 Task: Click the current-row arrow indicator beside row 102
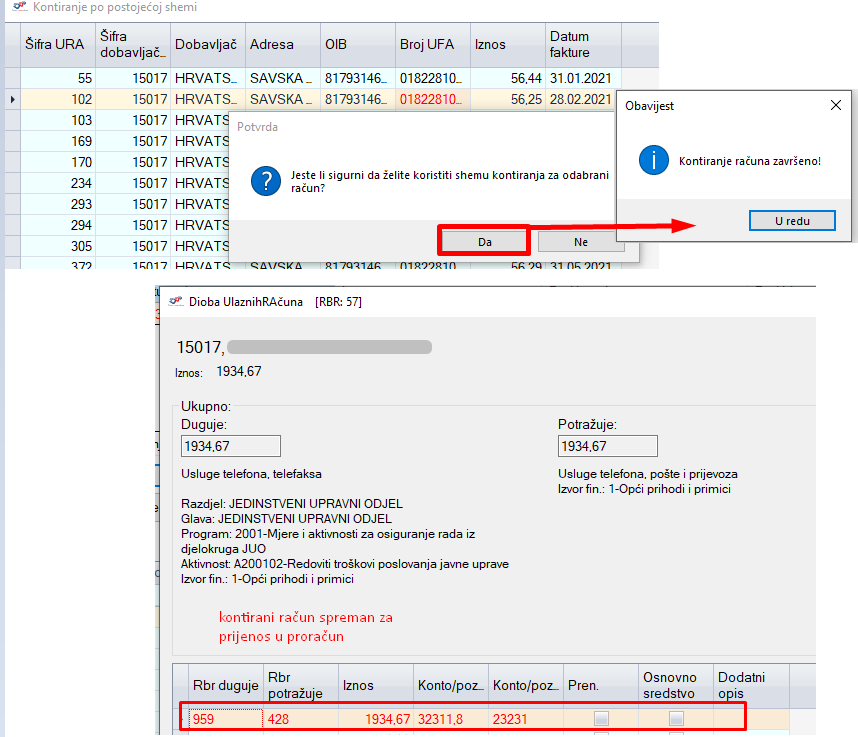(x=12, y=99)
